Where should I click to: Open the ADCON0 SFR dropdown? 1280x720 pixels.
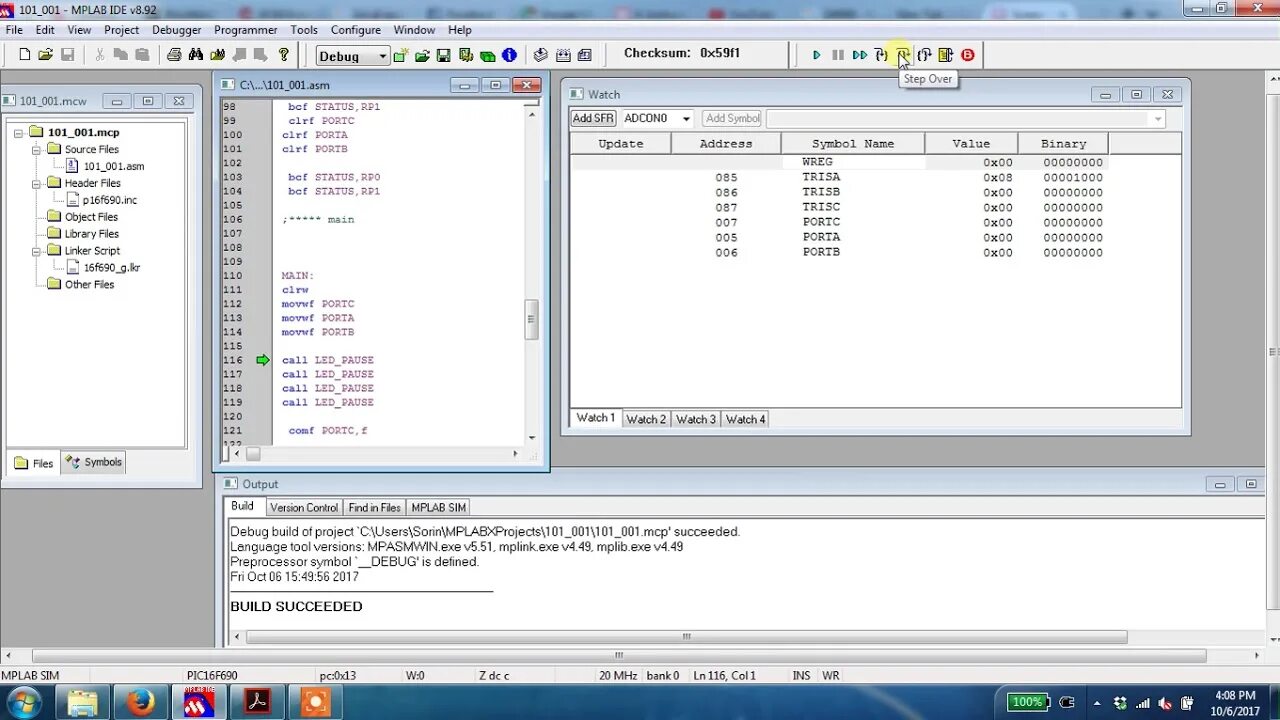pos(686,118)
